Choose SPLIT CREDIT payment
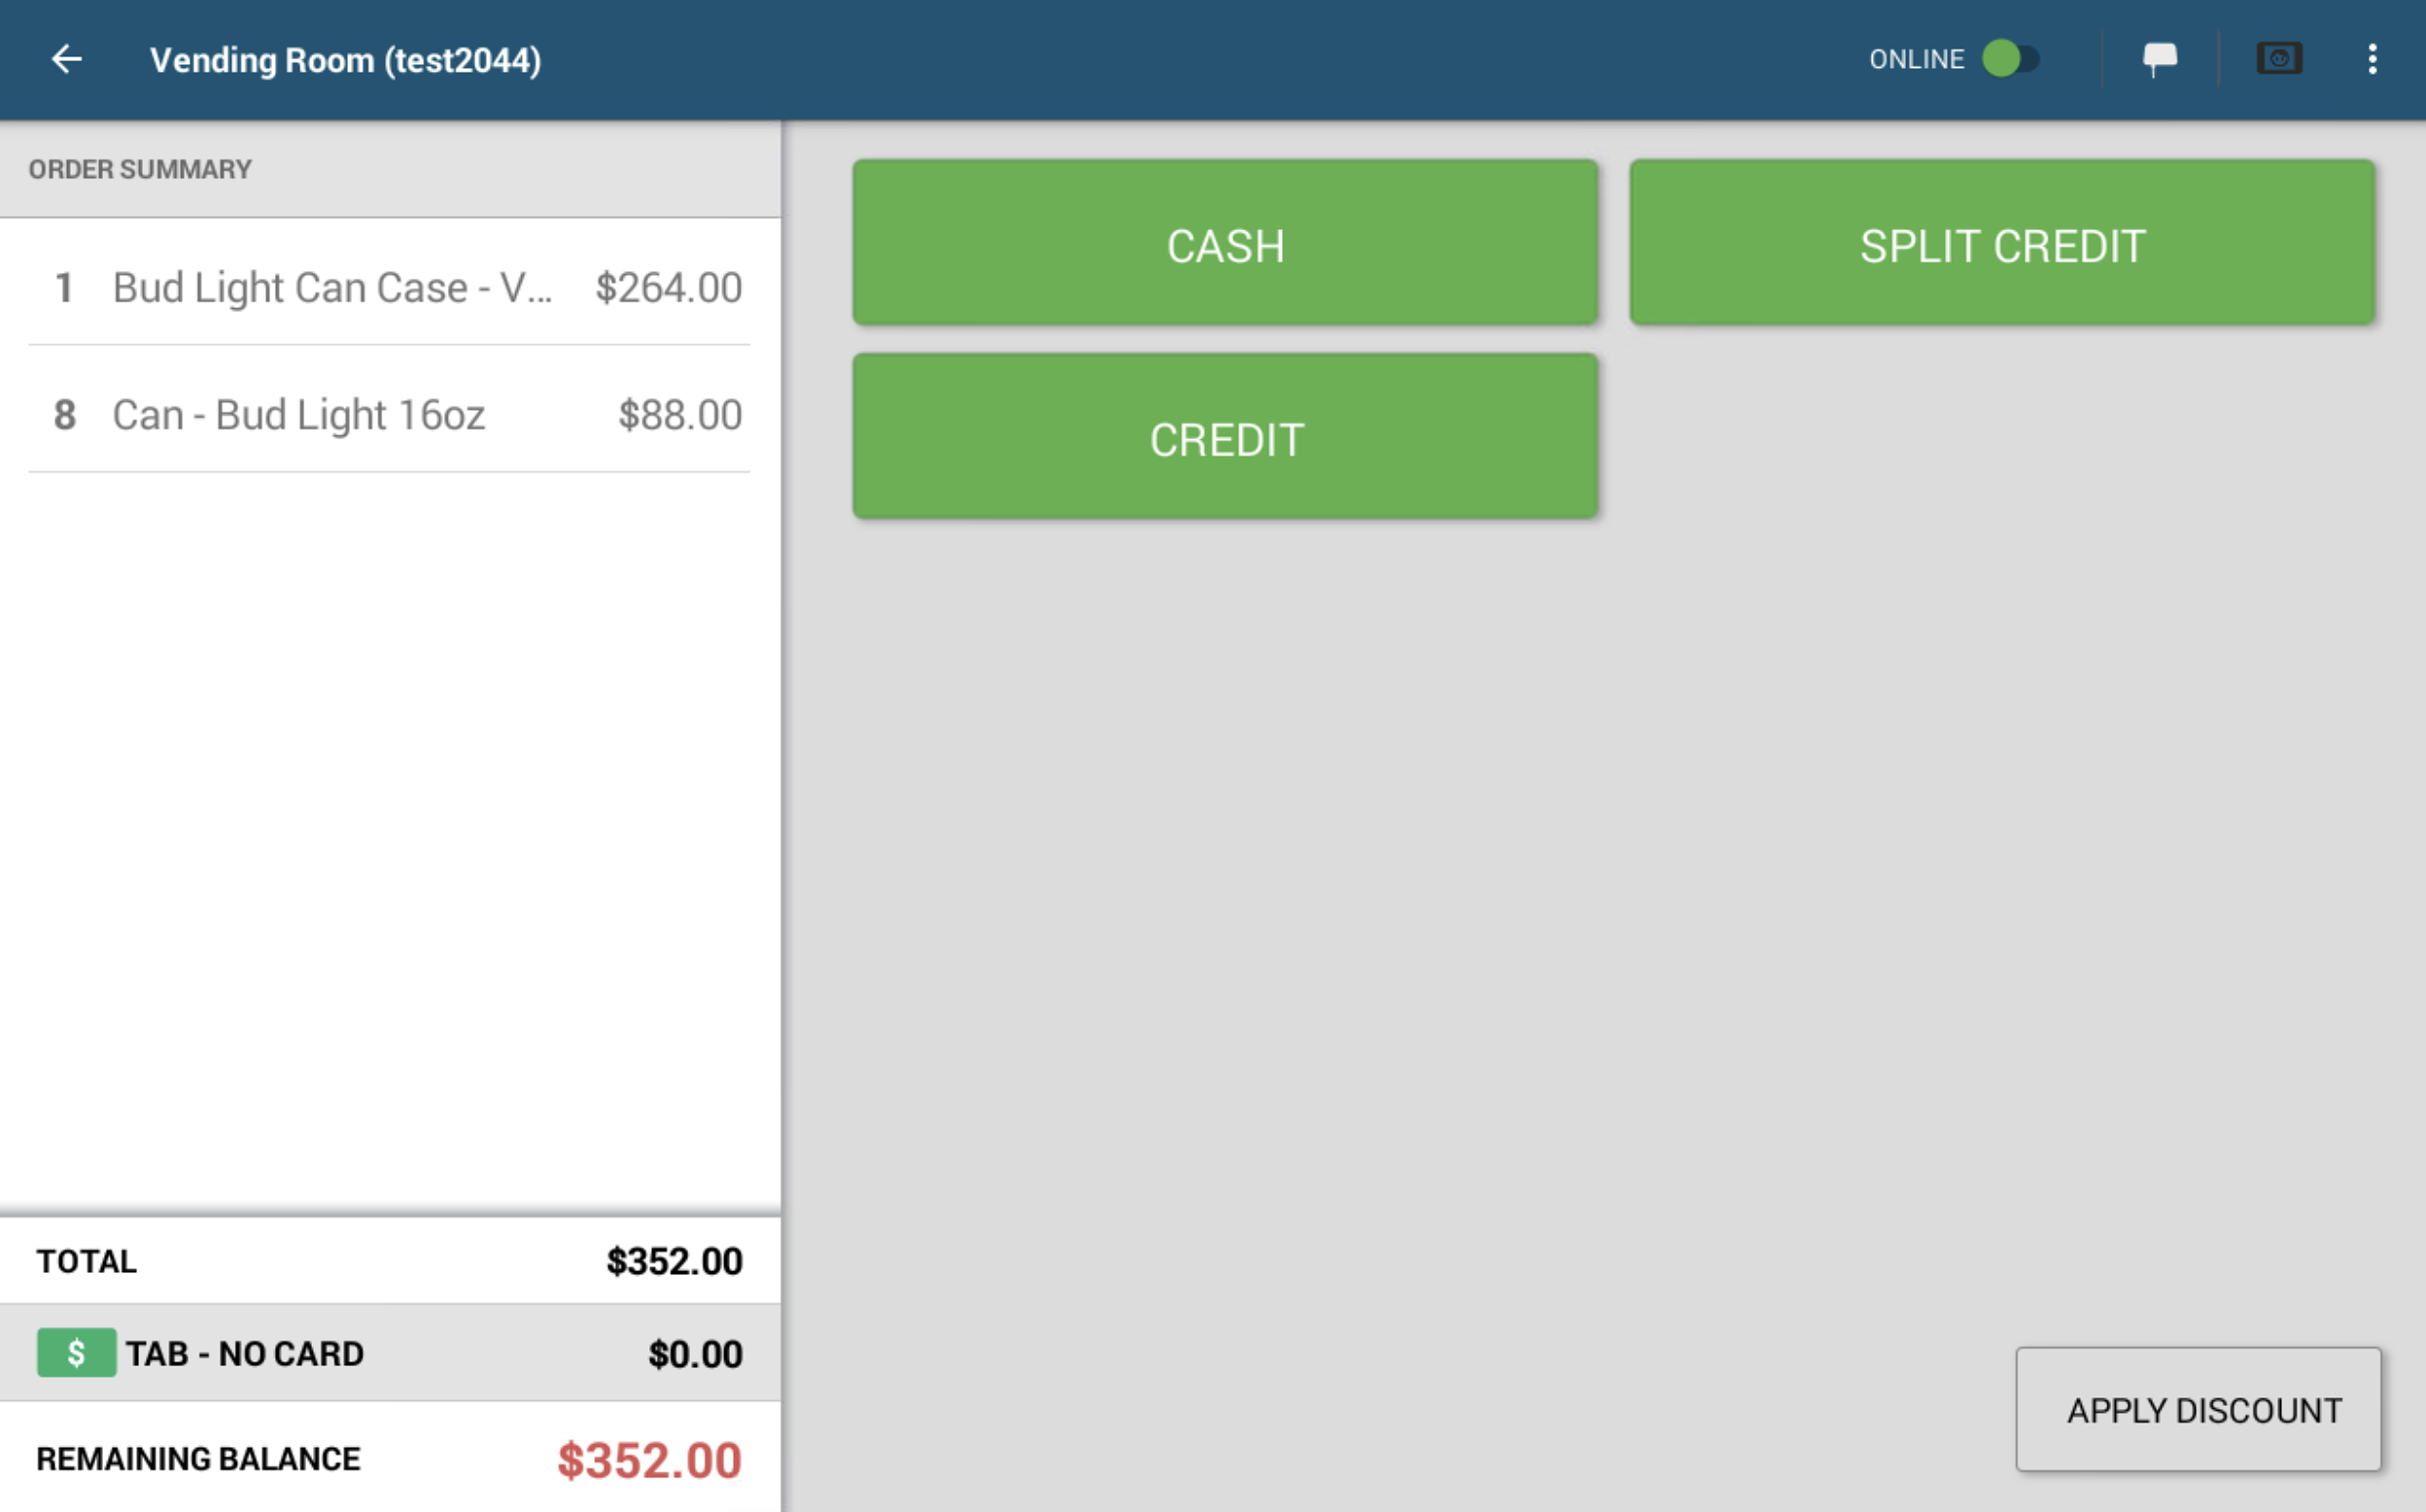 click(2002, 243)
